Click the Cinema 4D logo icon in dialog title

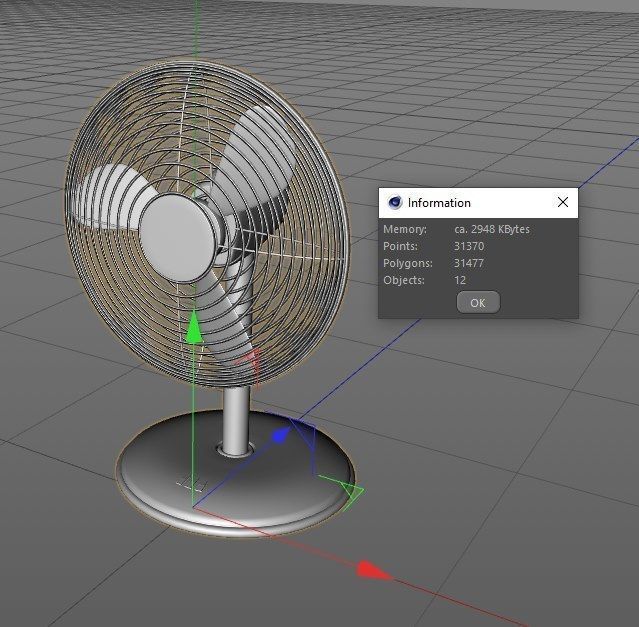[x=394, y=202]
